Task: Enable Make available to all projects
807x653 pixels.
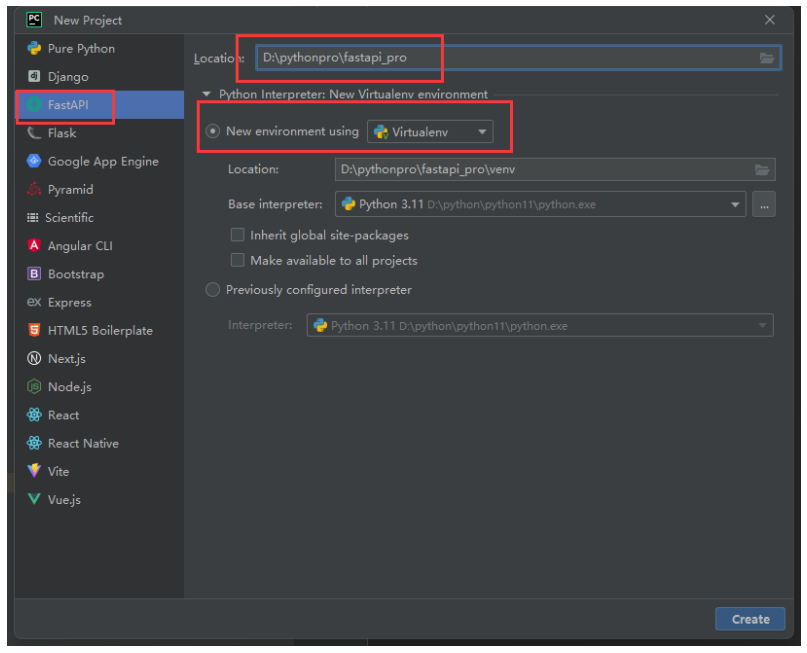Action: [x=237, y=260]
